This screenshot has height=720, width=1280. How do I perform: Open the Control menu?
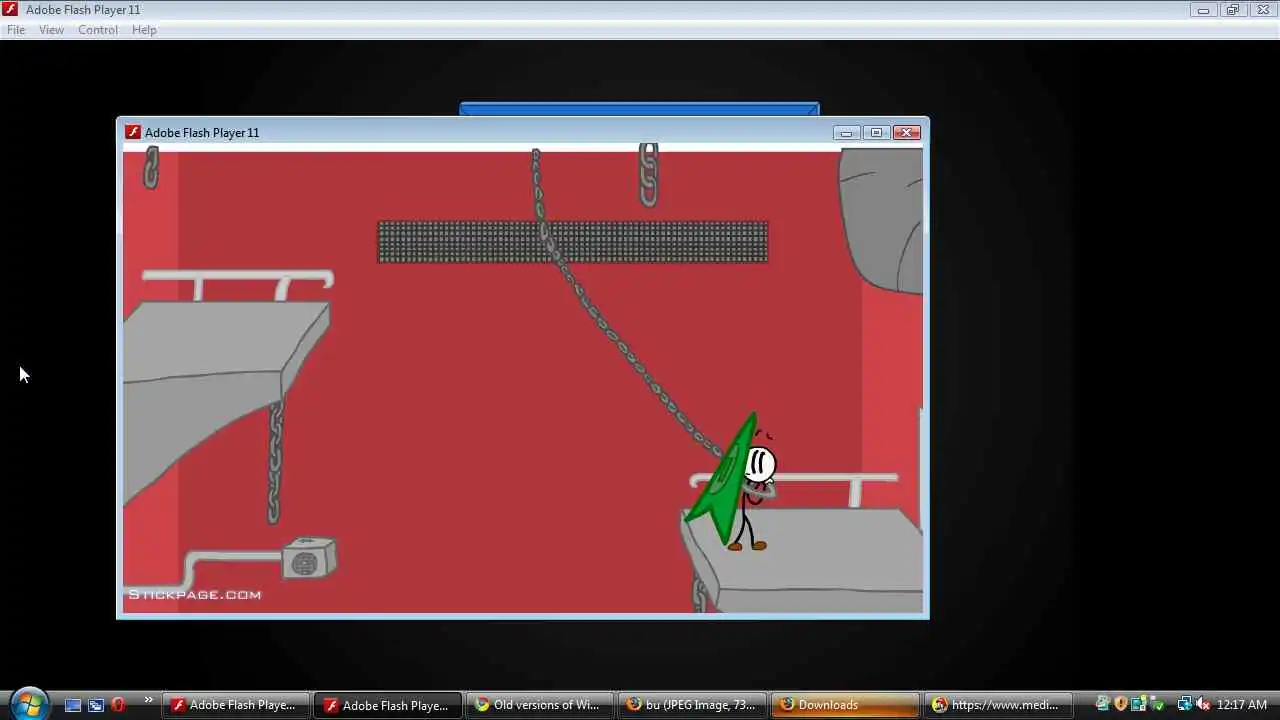(x=98, y=30)
